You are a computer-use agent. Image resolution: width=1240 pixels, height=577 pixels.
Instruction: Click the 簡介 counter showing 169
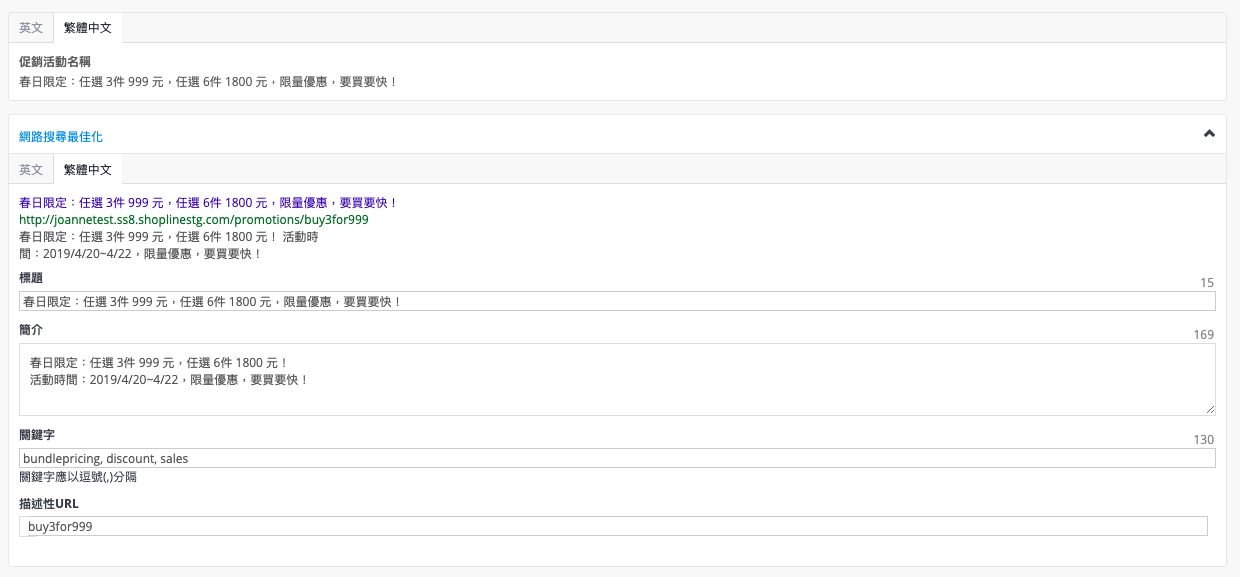(1204, 335)
